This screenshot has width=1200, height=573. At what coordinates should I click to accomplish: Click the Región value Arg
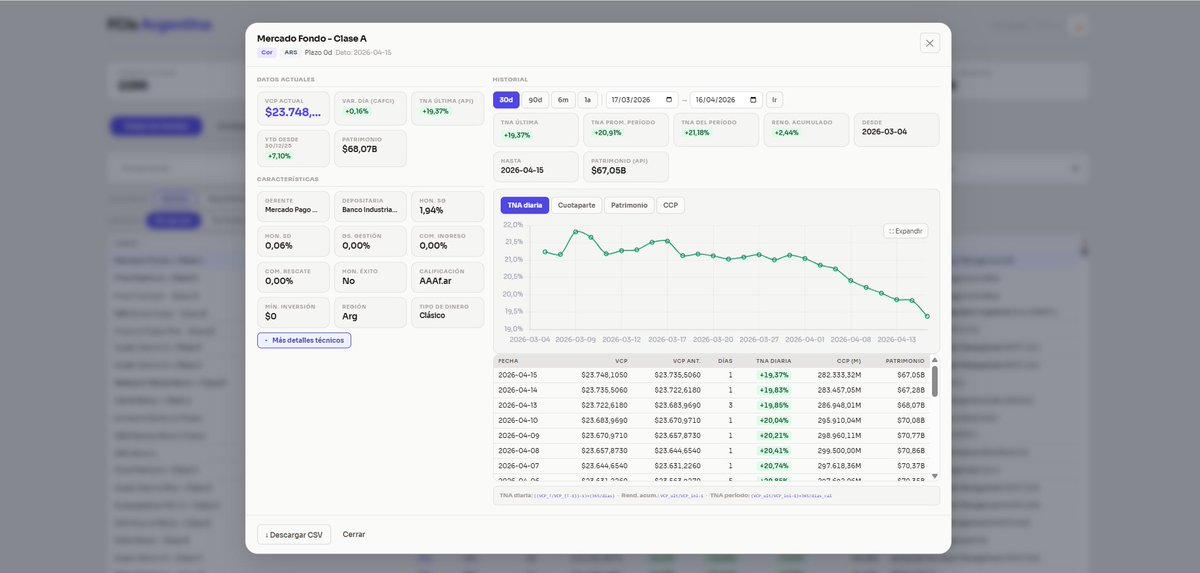point(350,316)
